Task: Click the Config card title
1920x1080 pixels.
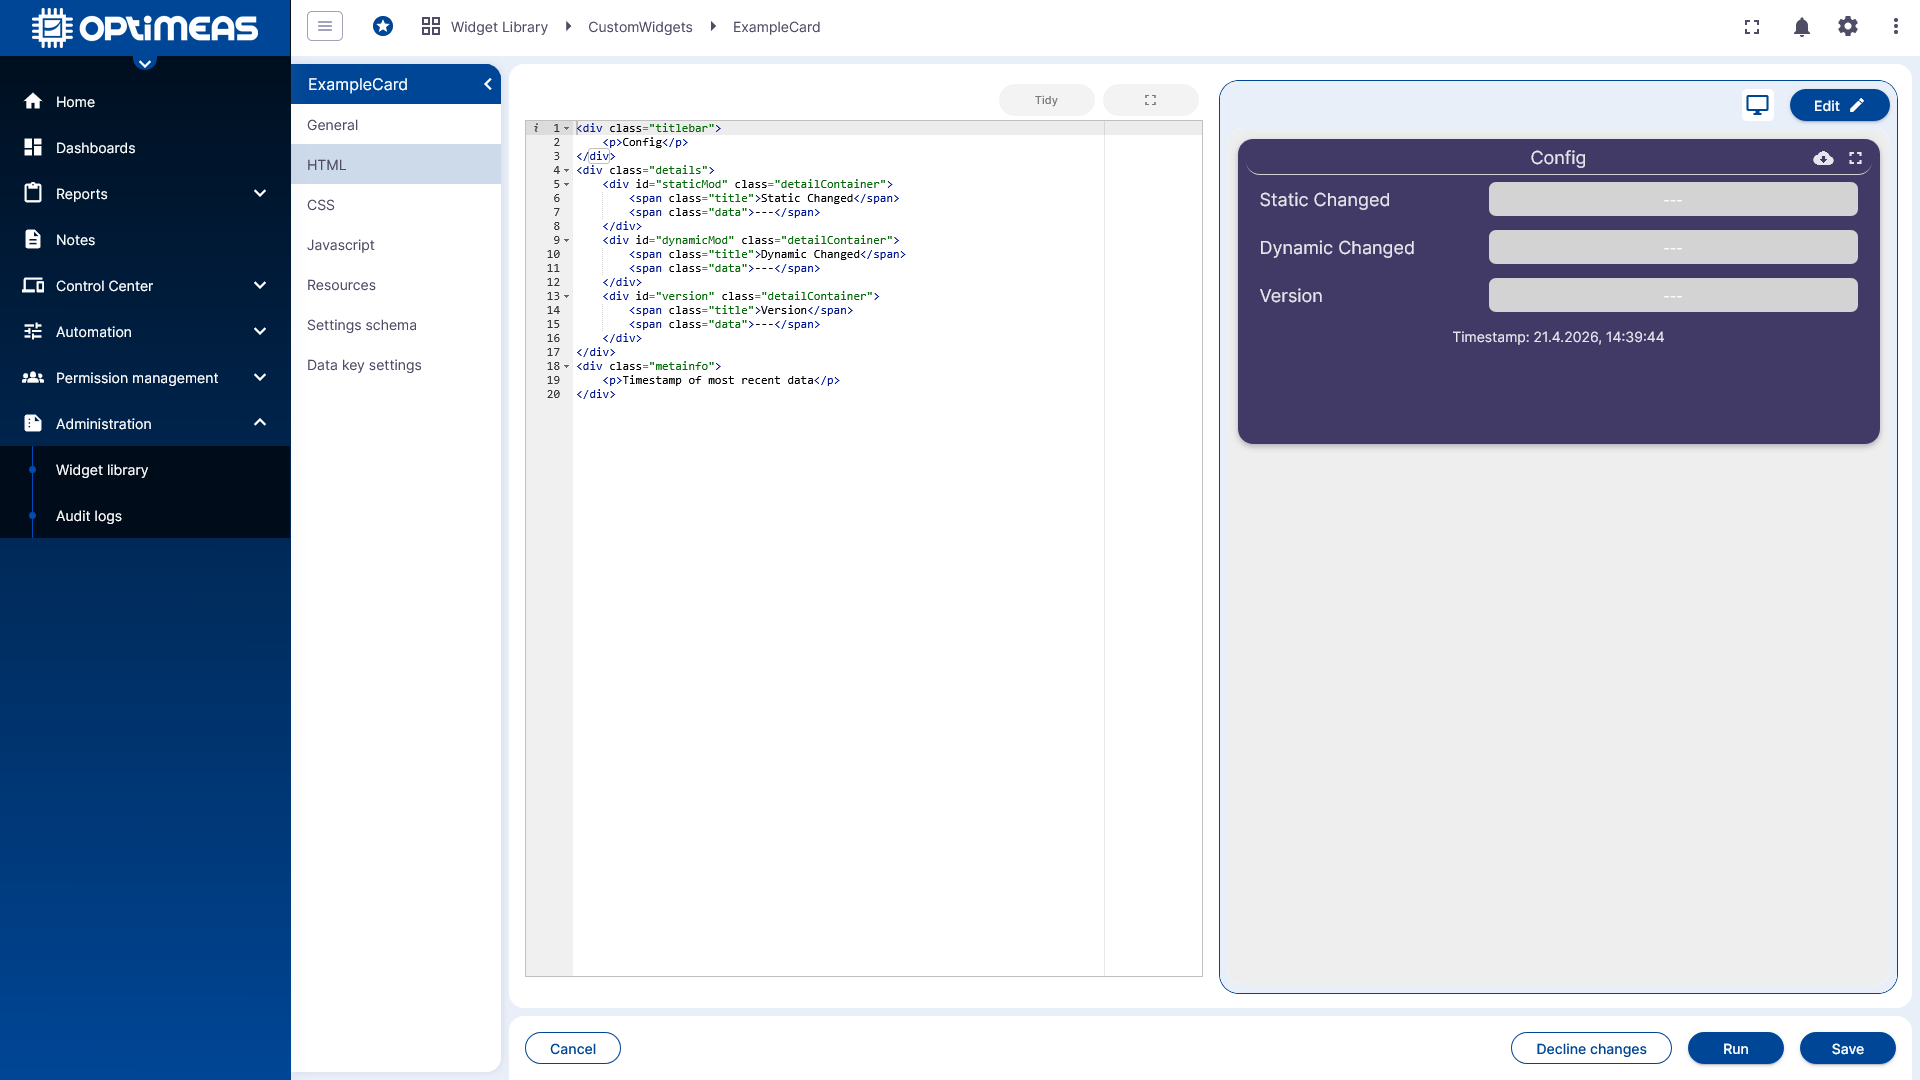Action: click(1558, 158)
